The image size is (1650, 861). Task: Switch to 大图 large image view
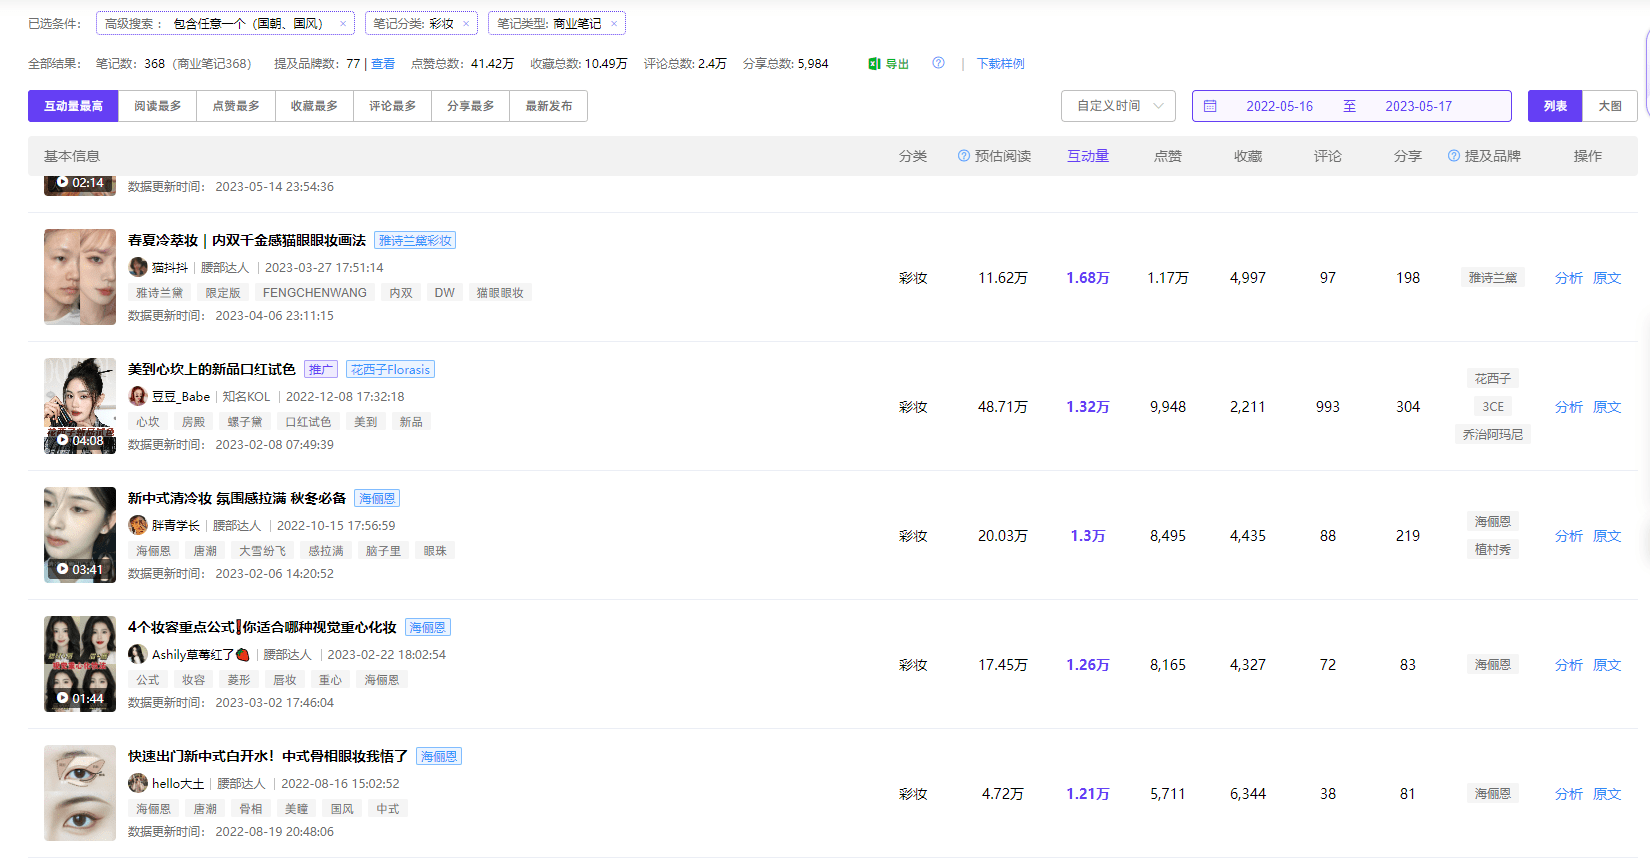click(1610, 106)
